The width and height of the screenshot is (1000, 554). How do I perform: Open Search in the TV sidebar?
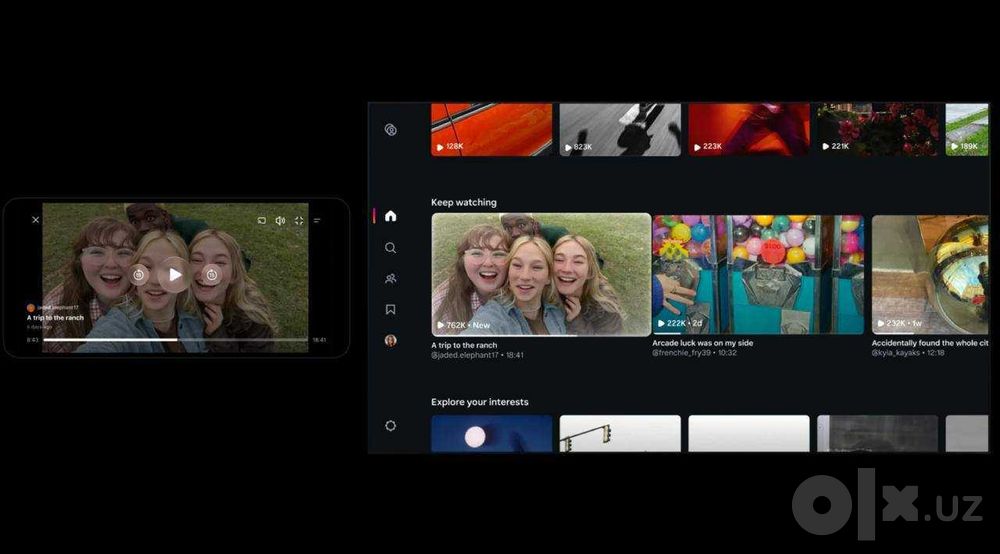click(391, 248)
